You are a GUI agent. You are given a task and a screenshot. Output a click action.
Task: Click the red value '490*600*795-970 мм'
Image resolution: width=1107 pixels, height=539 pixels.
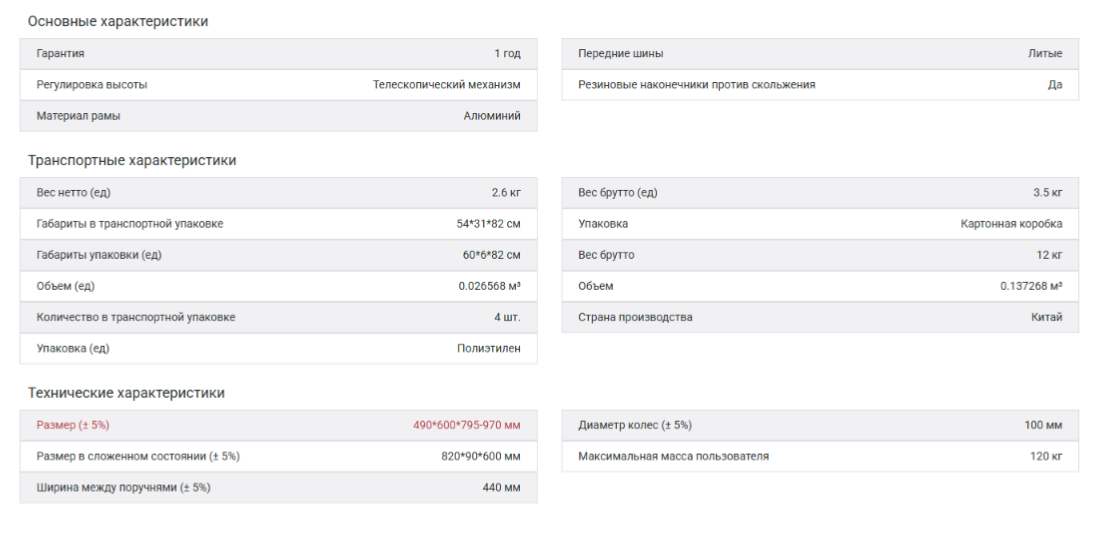(x=466, y=425)
